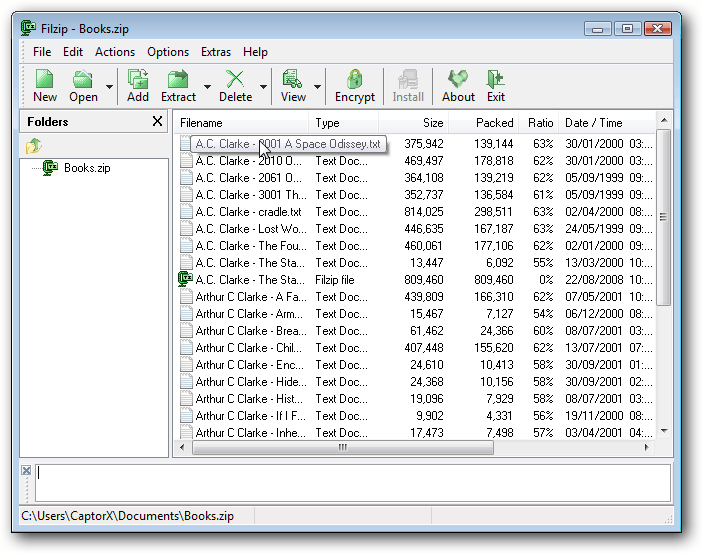Click the horizontal scrollbar right arrow
This screenshot has height=553, width=702.
[x=646, y=447]
